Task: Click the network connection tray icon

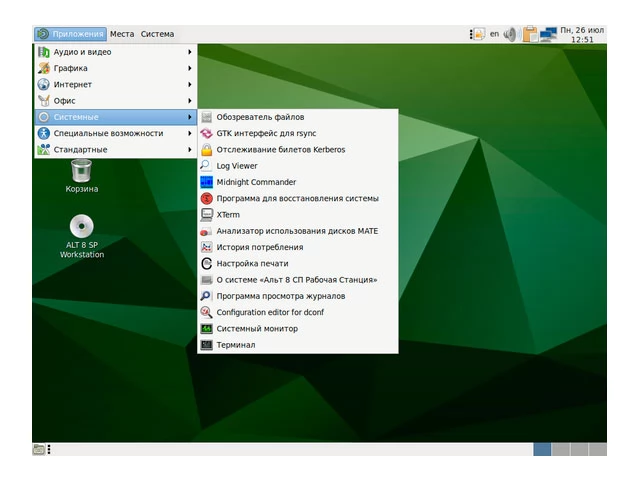Action: point(549,34)
